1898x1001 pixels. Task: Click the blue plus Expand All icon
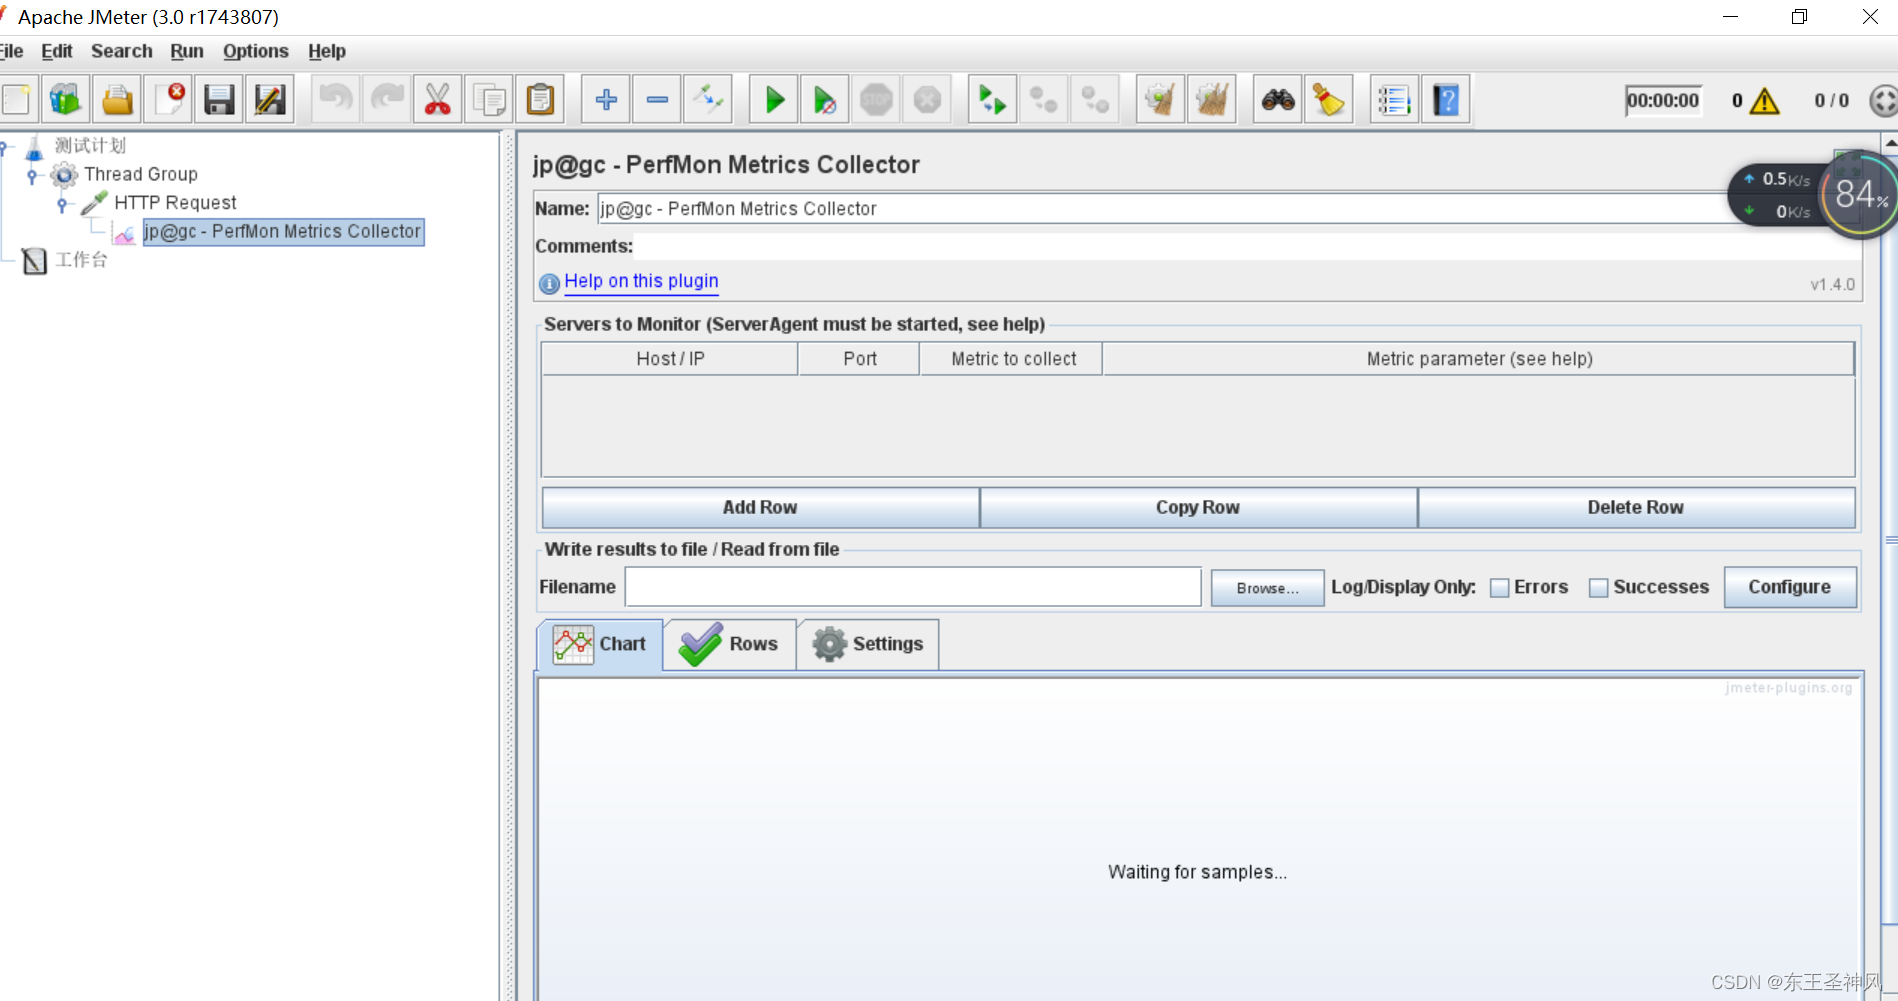(605, 100)
